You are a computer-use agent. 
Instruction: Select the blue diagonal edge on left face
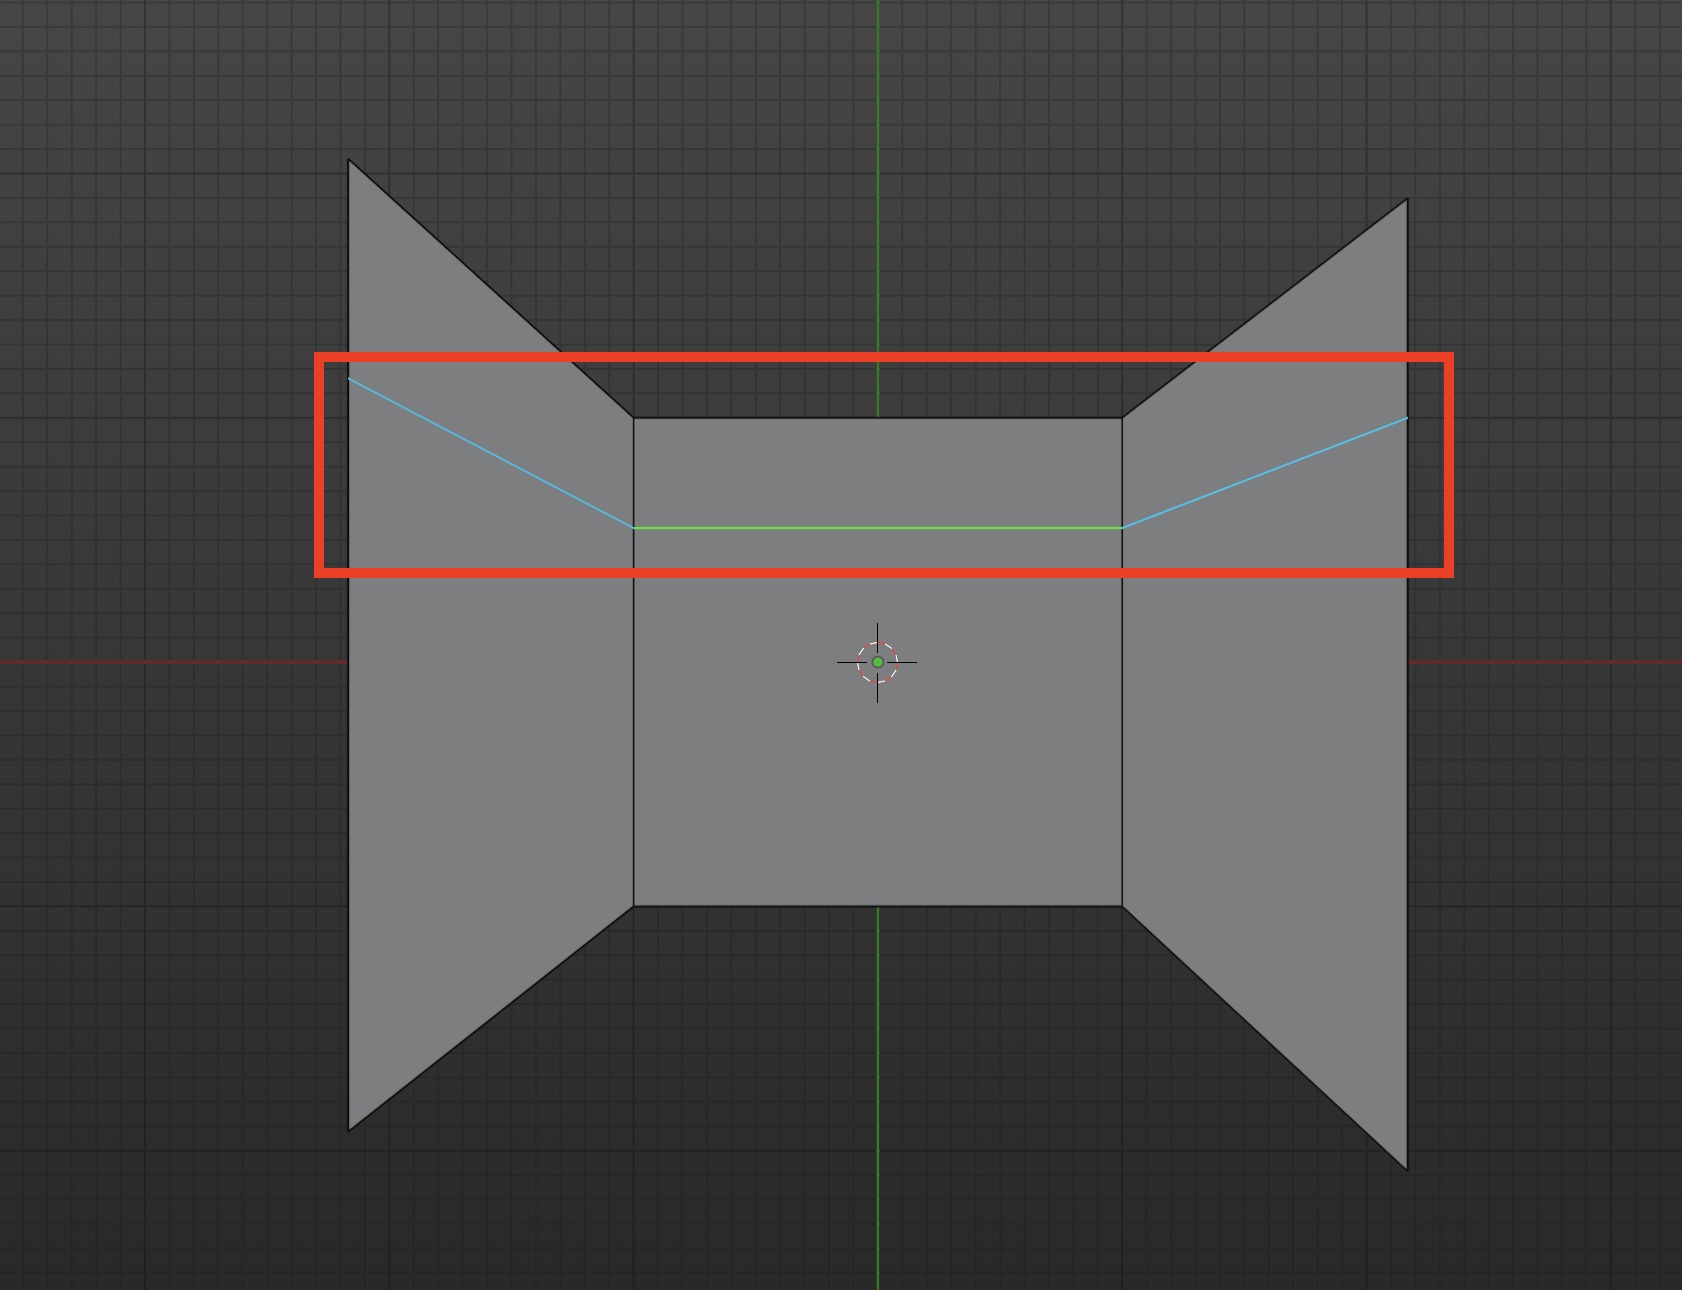click(490, 452)
